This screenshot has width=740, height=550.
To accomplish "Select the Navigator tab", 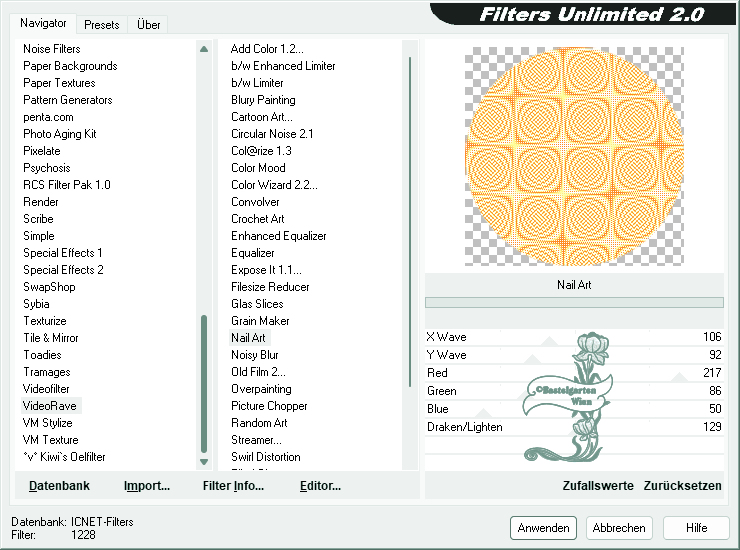I will 43,23.
